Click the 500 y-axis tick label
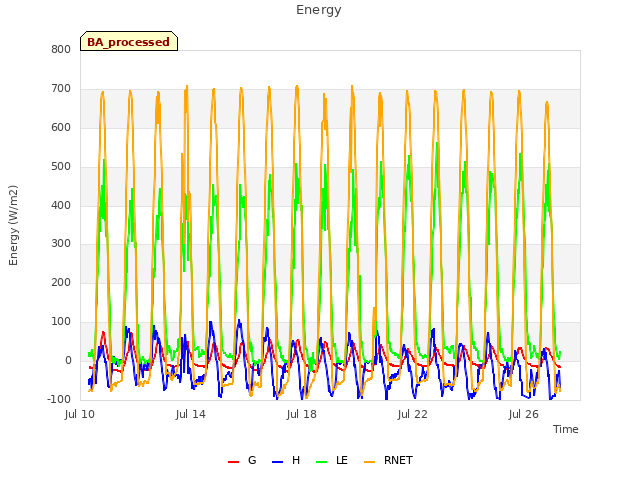640x480 pixels. click(x=61, y=167)
